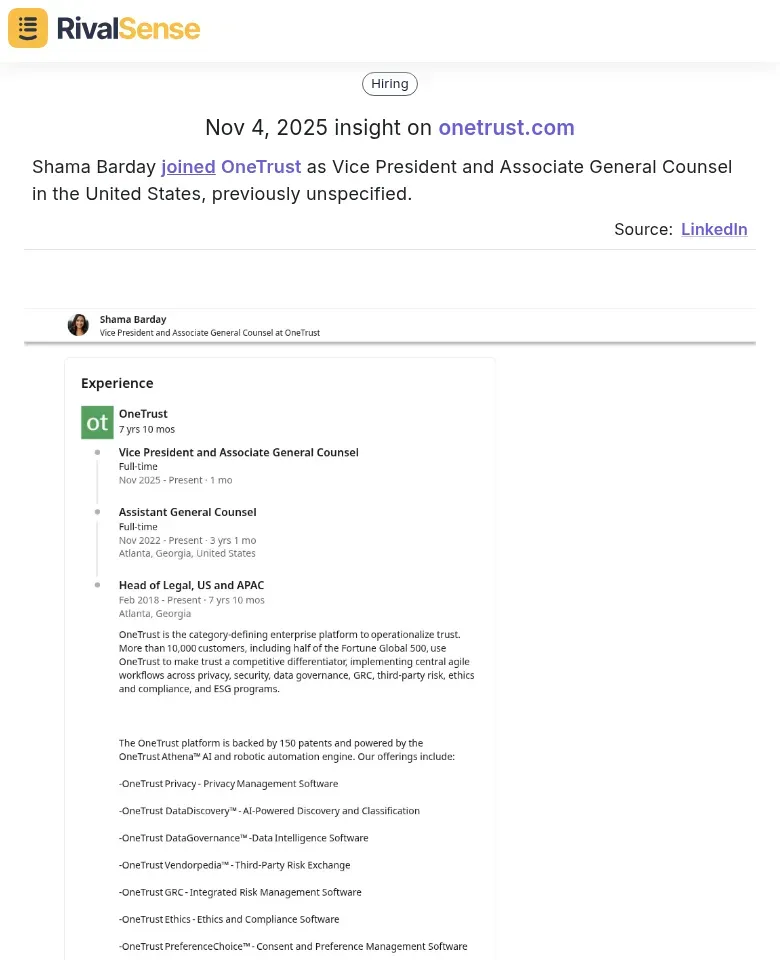Select the Vice President and Associate General Counsel entry
This screenshot has width=780, height=960.
238,452
